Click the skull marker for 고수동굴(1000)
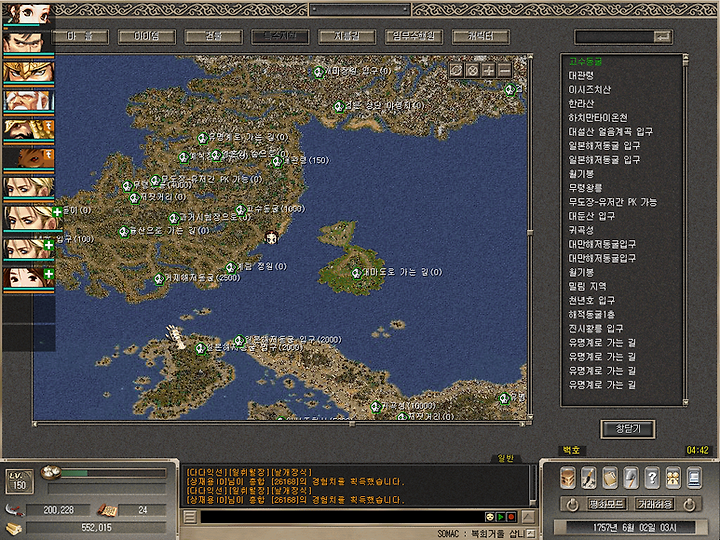The width and height of the screenshot is (720, 540). [240, 210]
